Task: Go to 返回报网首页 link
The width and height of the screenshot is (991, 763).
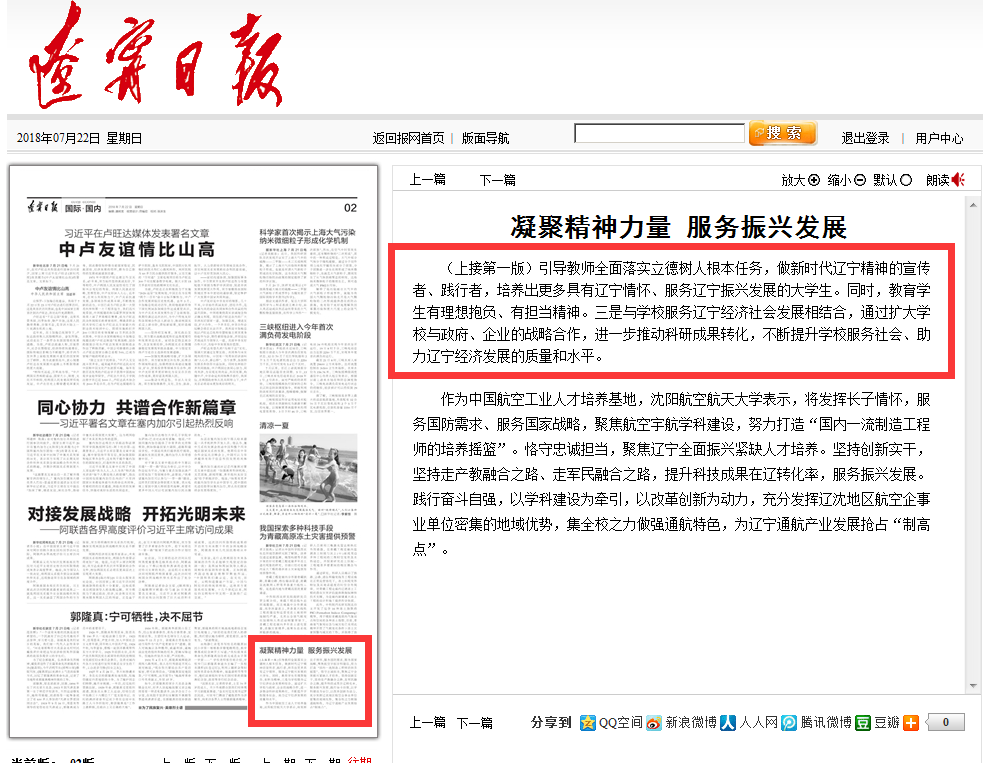Action: (x=408, y=138)
